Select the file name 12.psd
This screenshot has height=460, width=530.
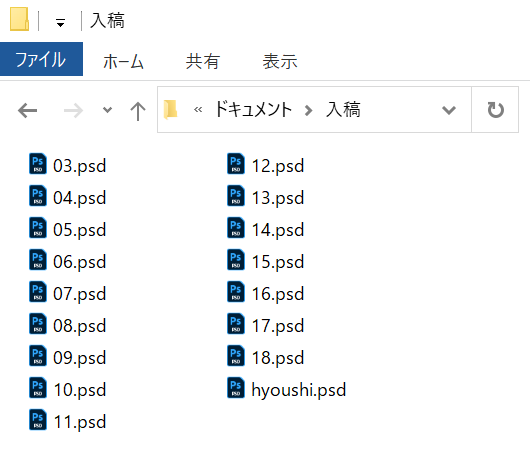click(x=278, y=166)
